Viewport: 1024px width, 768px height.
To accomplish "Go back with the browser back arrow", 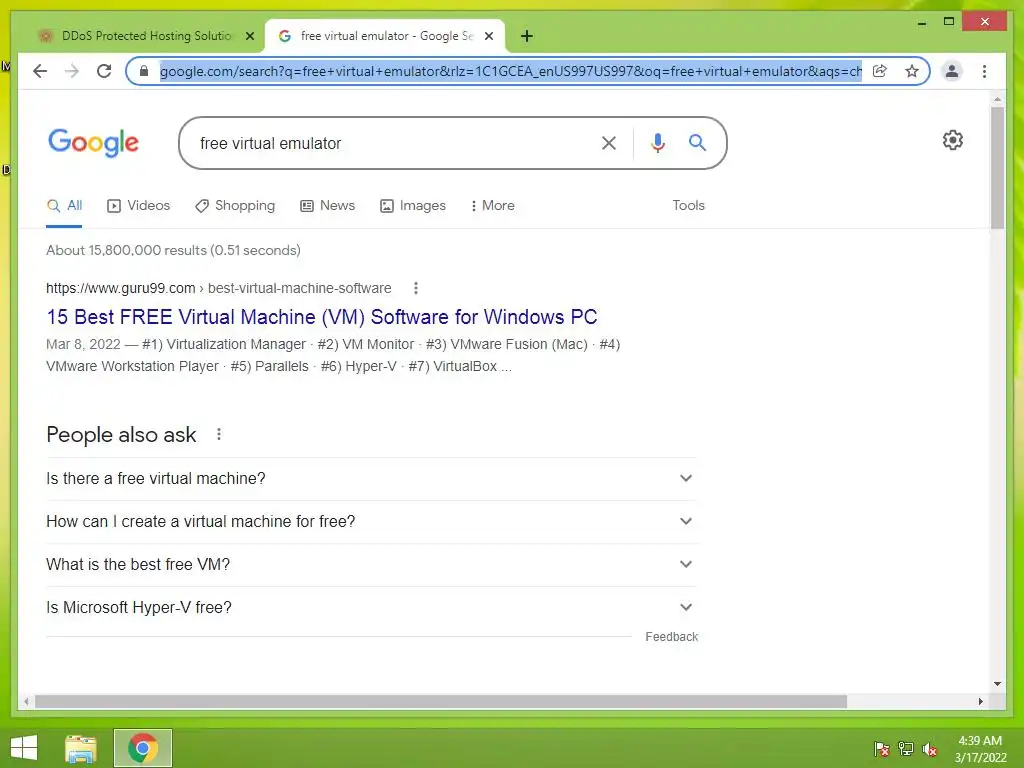I will tap(40, 71).
